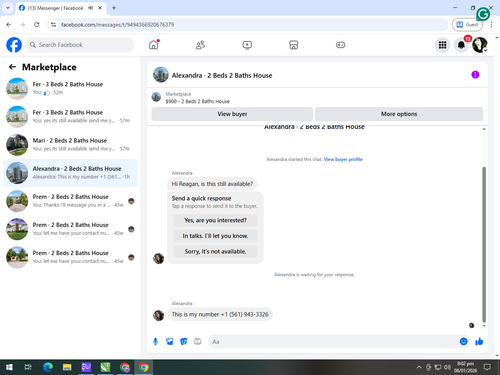Go back with browser back arrow

click(9, 24)
